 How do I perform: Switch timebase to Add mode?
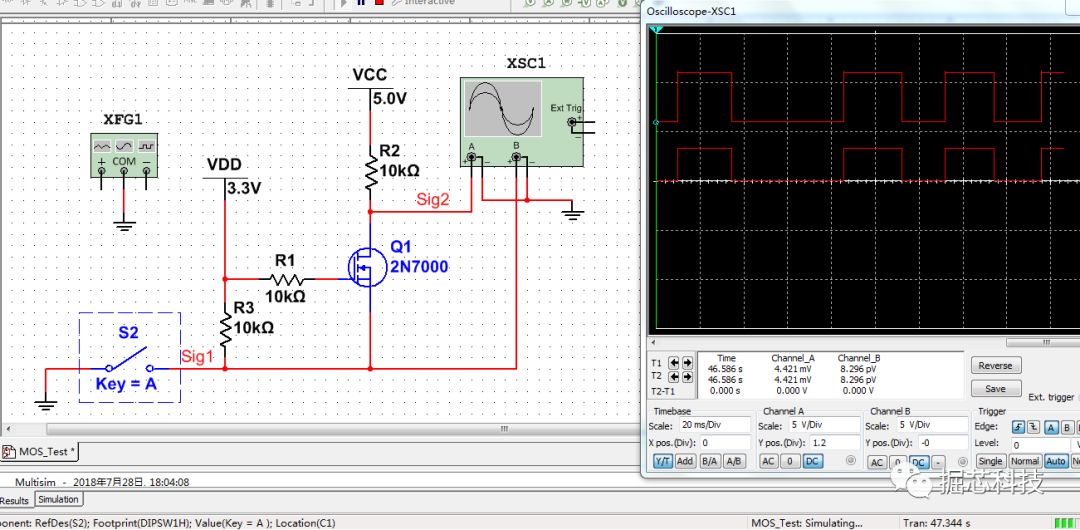click(685, 461)
